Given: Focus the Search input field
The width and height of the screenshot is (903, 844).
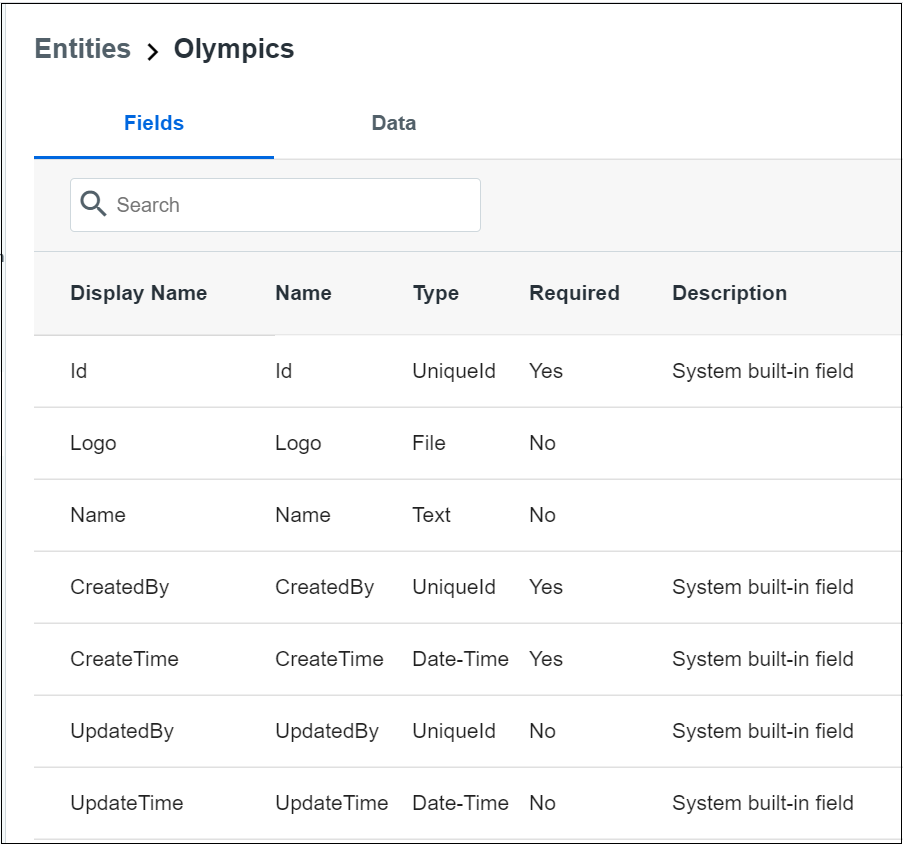Looking at the screenshot, I should 290,205.
